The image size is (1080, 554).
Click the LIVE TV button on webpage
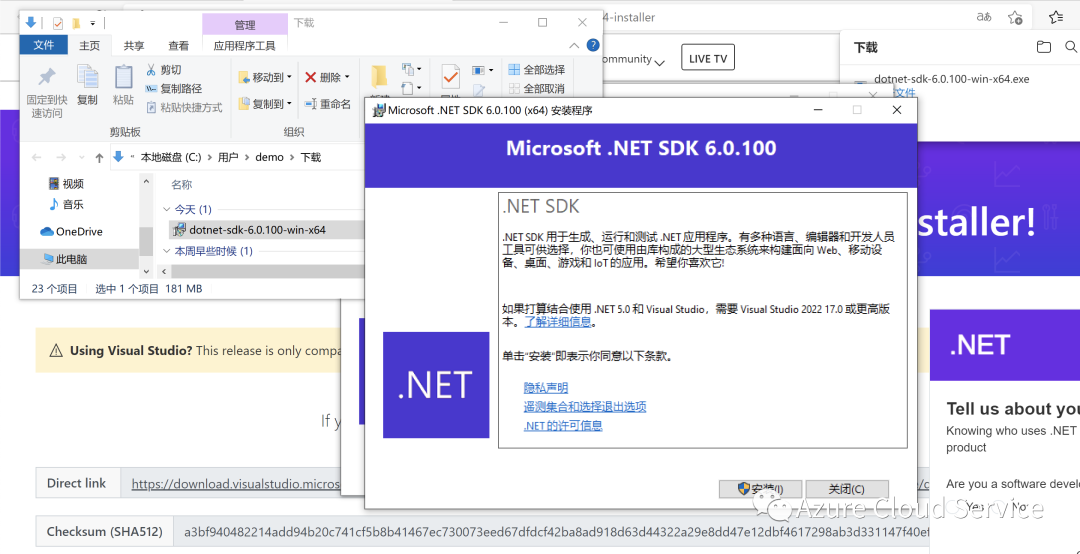pyautogui.click(x=707, y=59)
